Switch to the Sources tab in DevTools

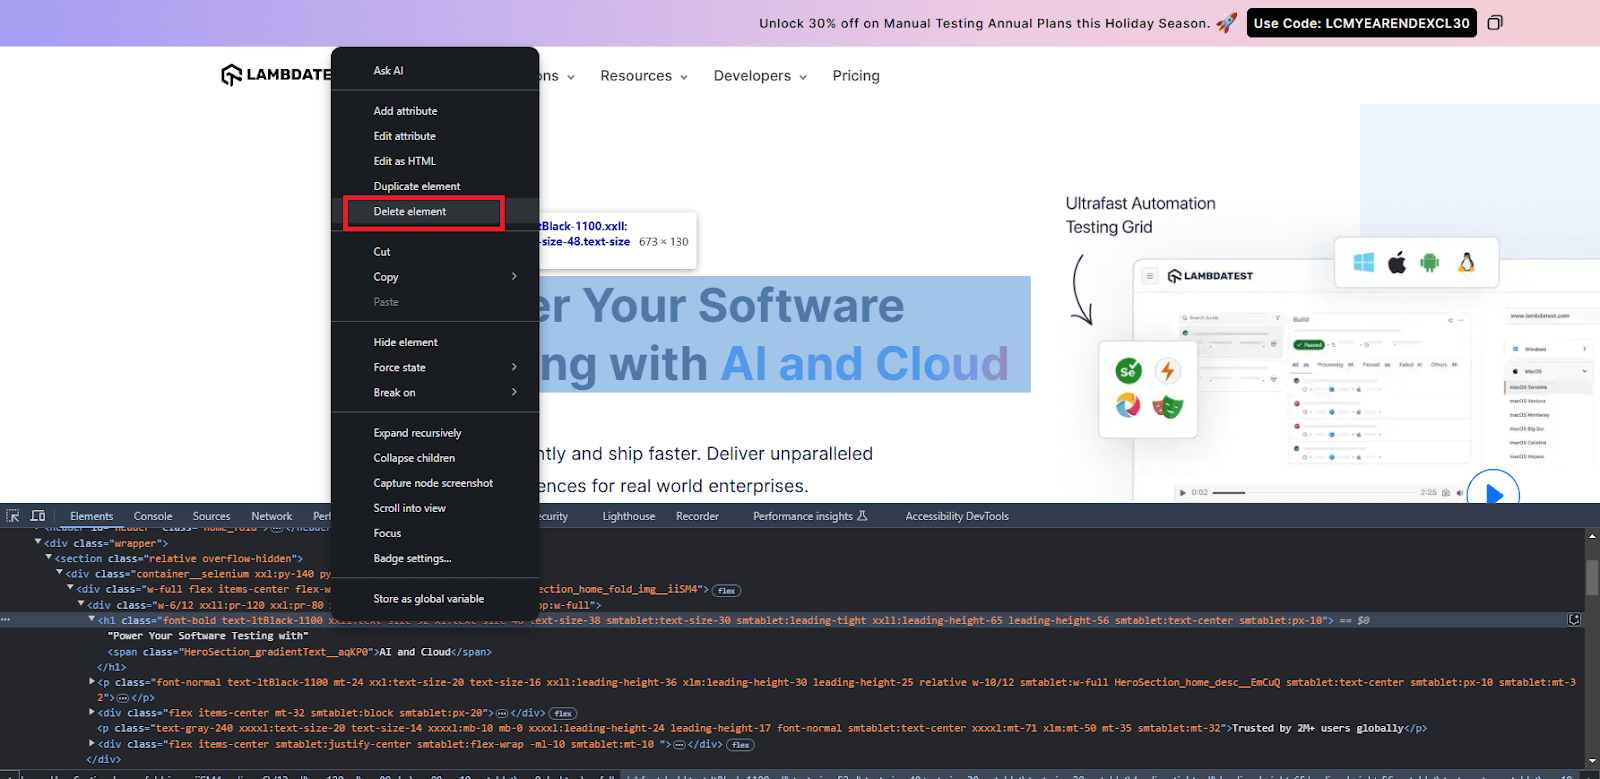(x=211, y=516)
